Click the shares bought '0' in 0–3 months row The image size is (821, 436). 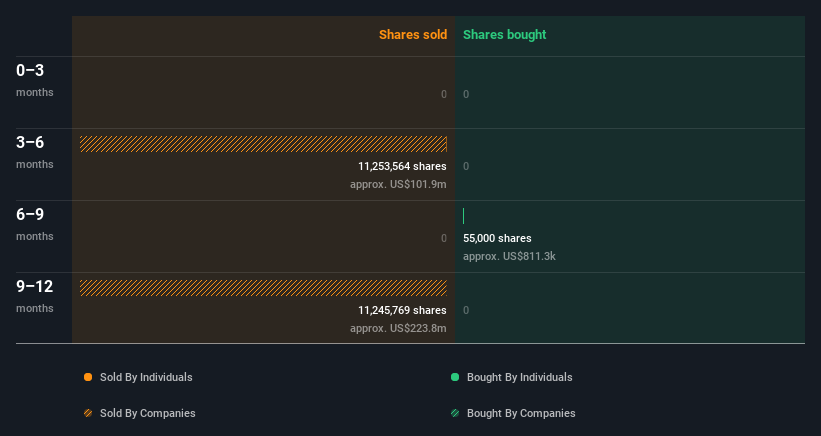click(466, 94)
